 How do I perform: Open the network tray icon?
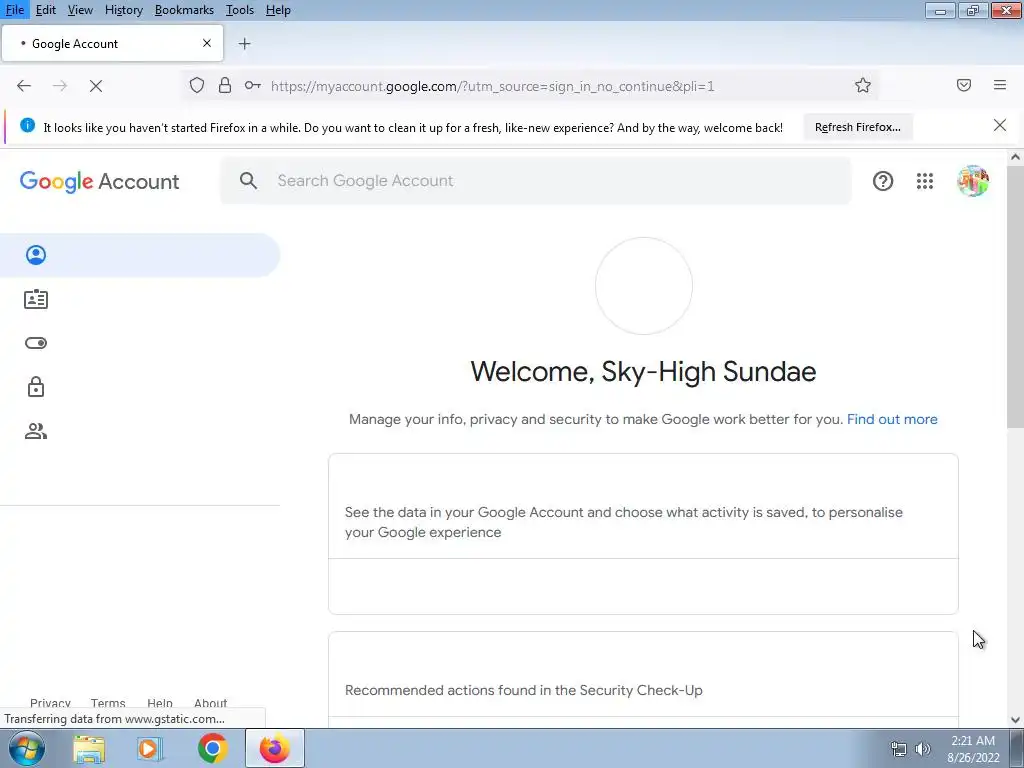coord(899,749)
